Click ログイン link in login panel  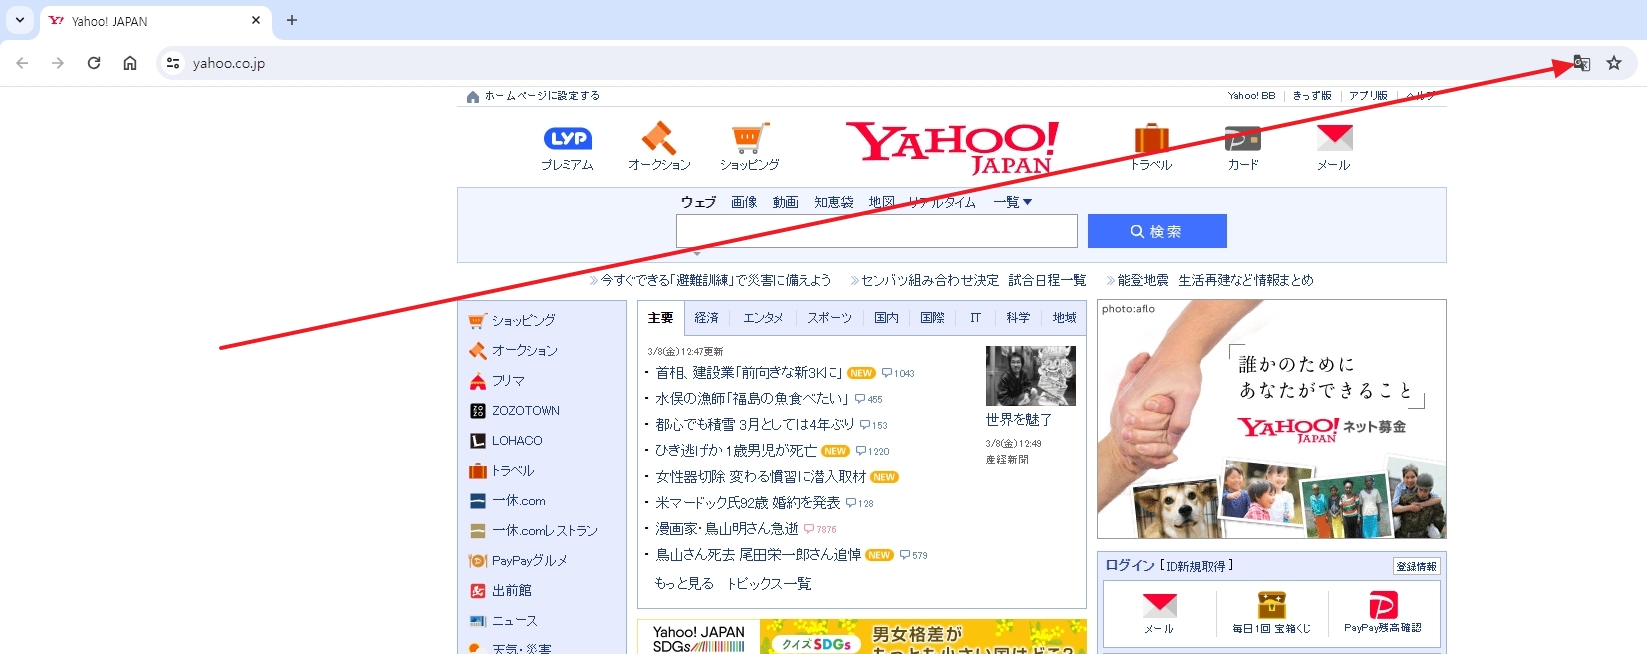(1130, 566)
